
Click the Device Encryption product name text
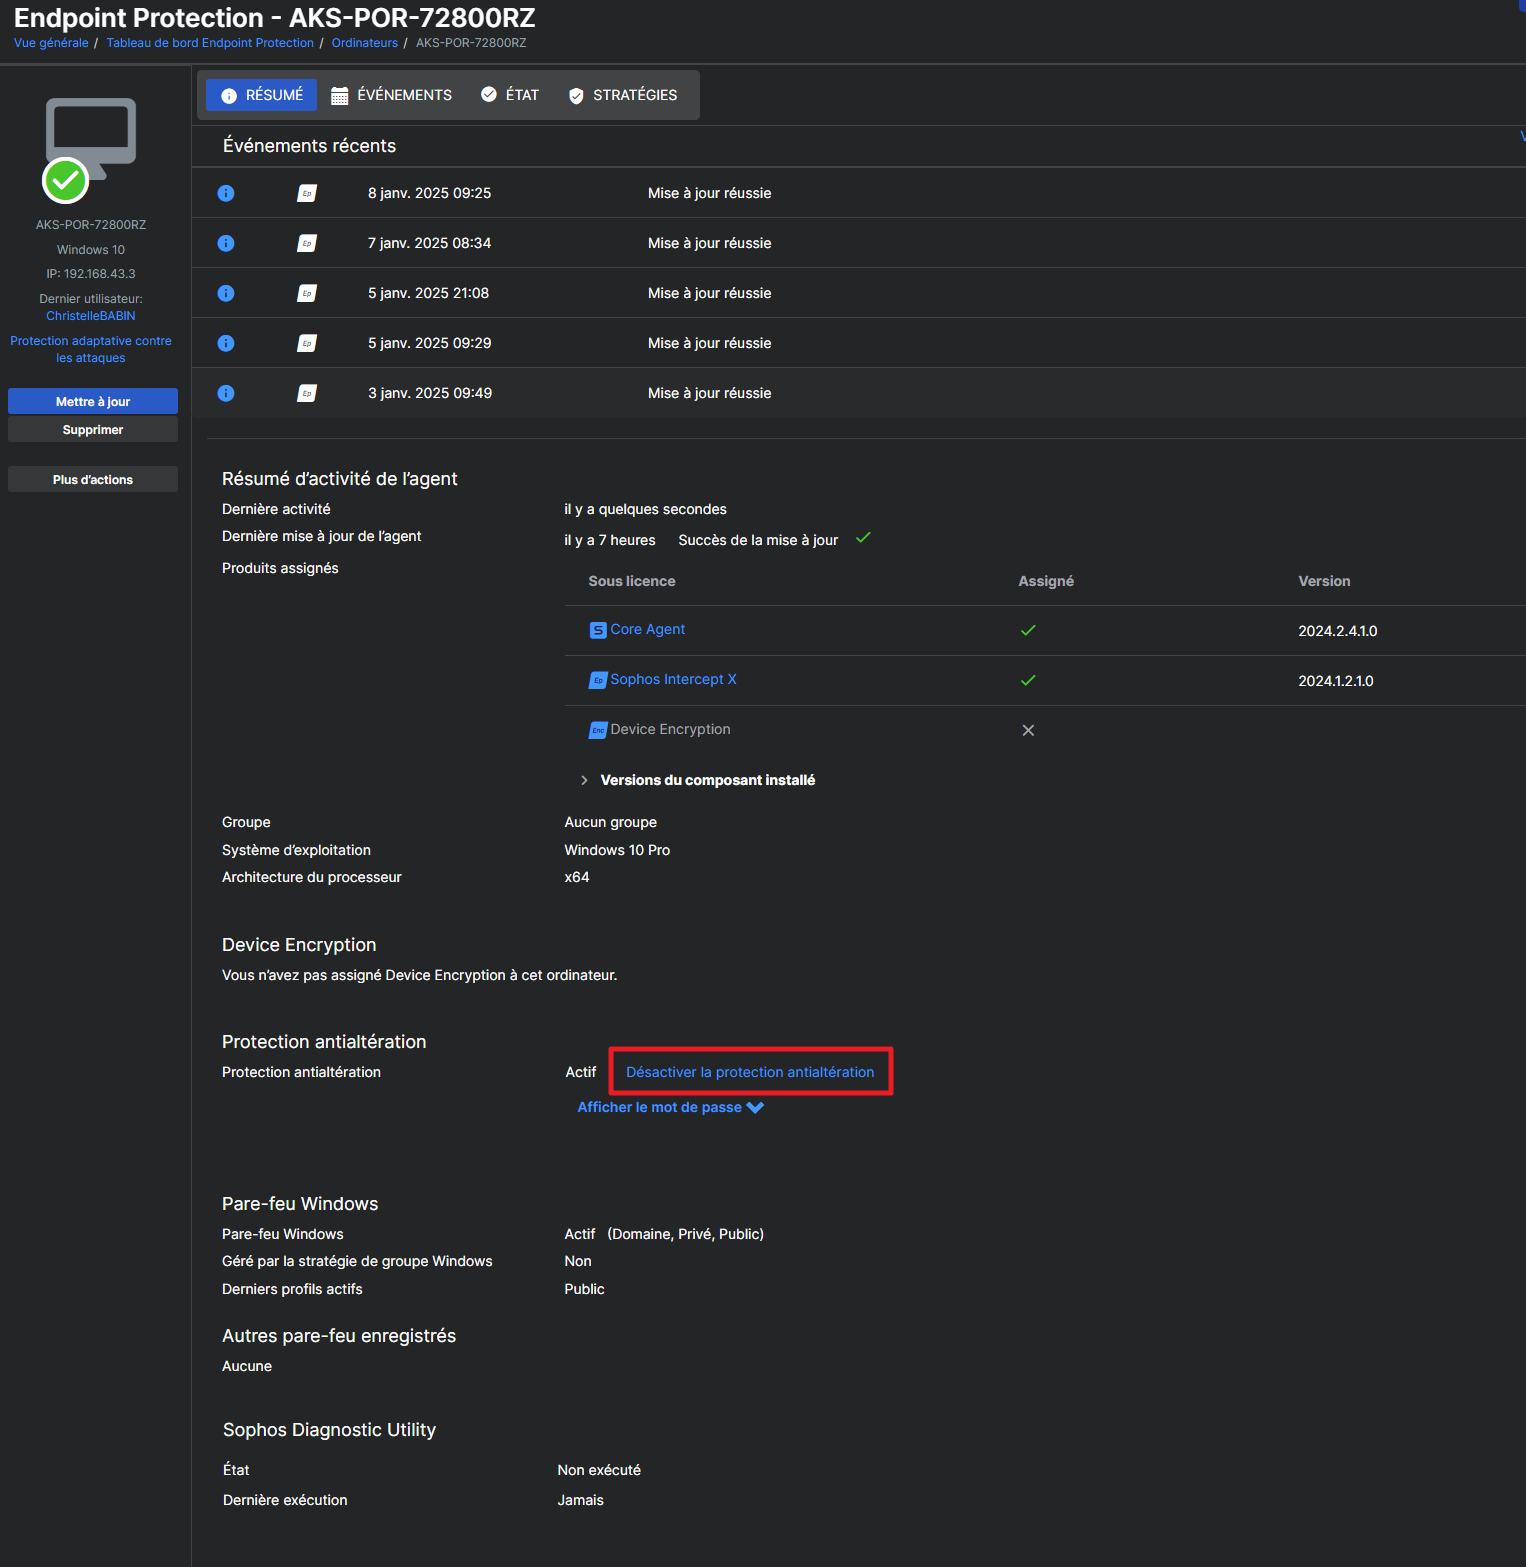pos(670,729)
